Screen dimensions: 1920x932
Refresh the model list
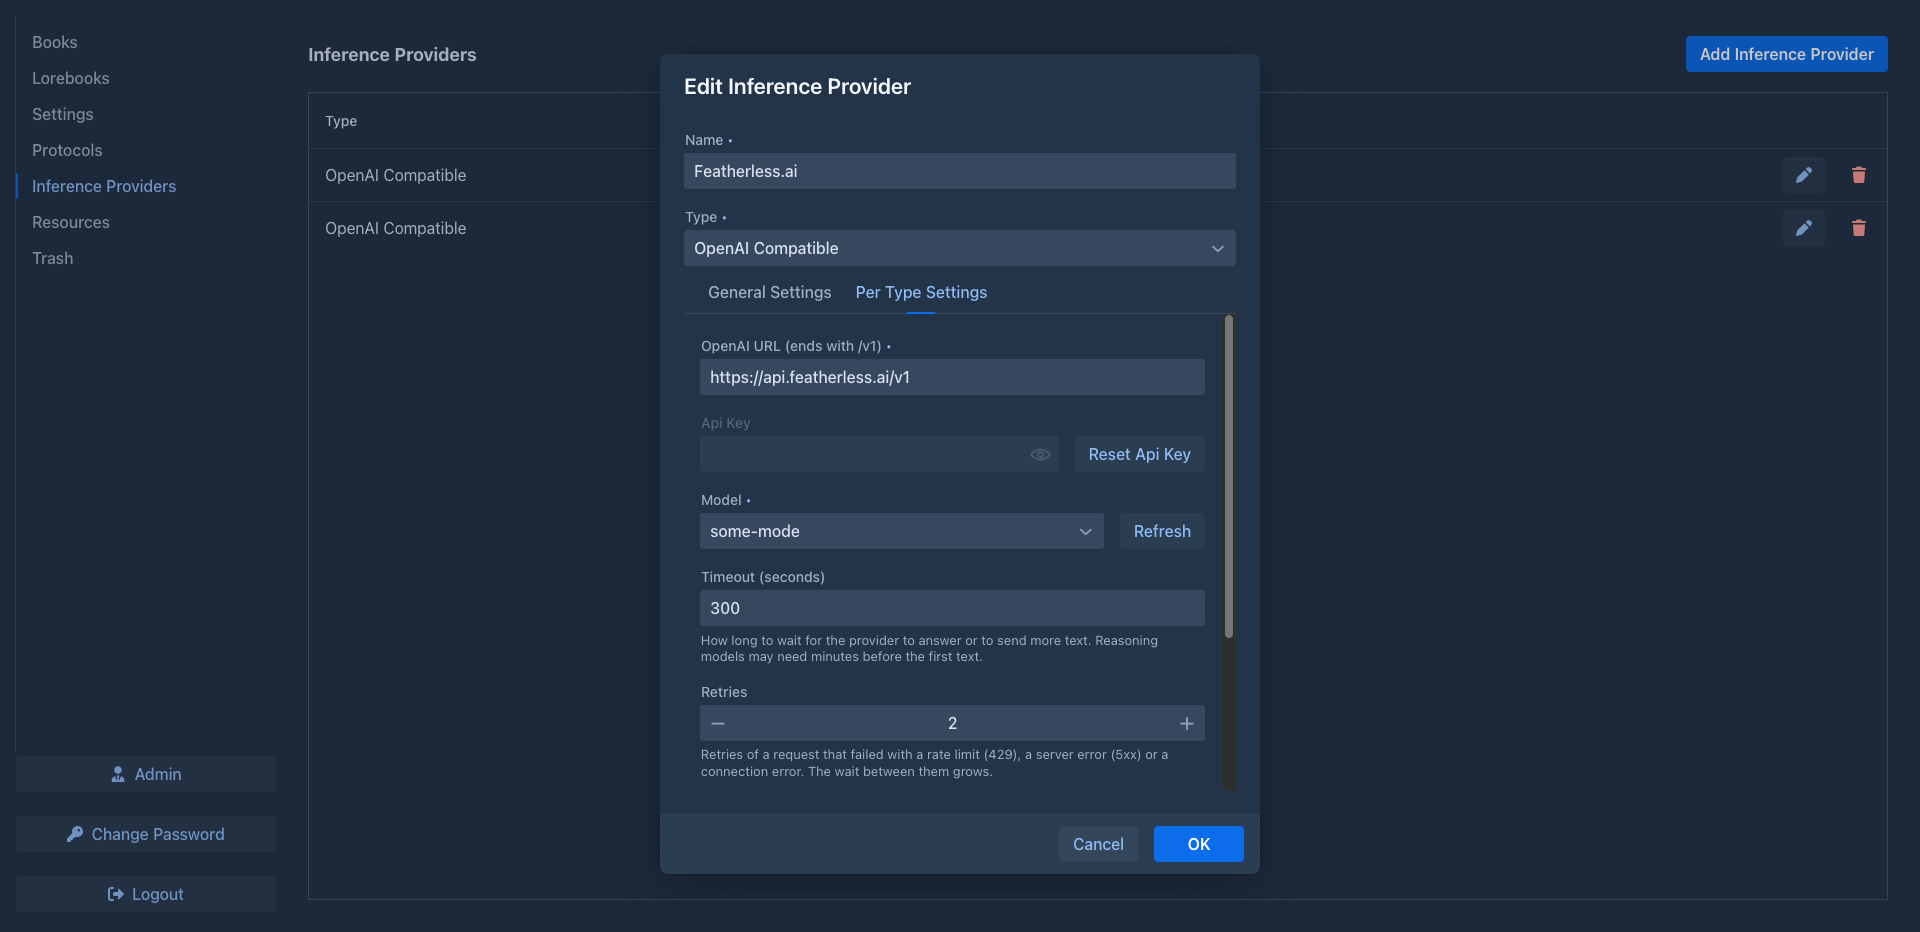pos(1162,531)
